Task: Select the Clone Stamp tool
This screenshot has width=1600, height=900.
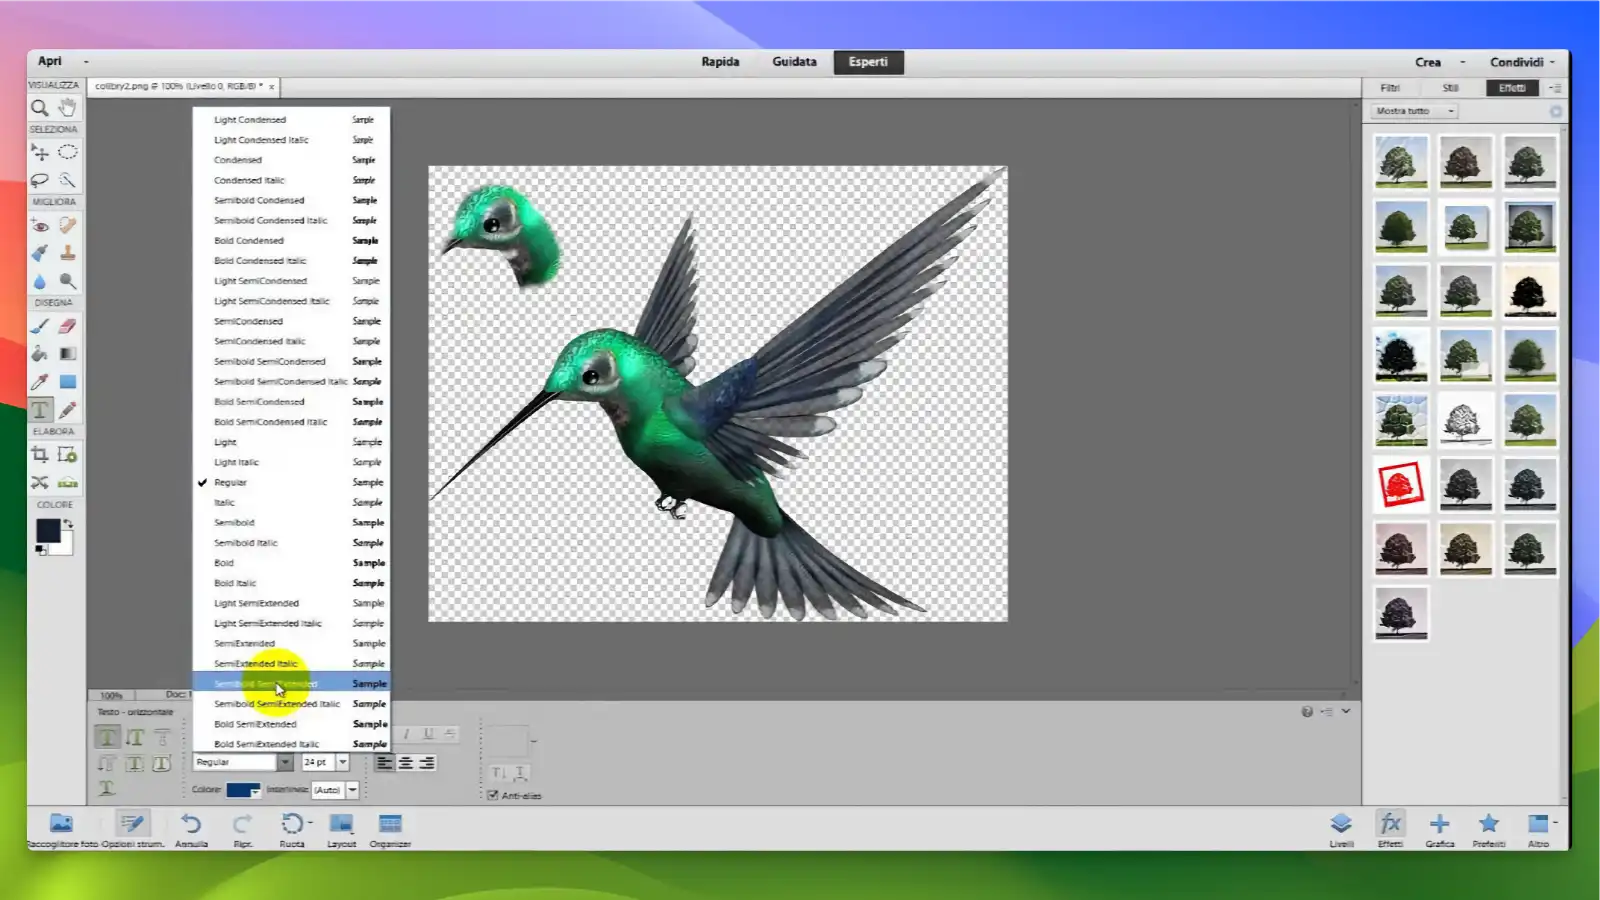Action: tap(68, 253)
